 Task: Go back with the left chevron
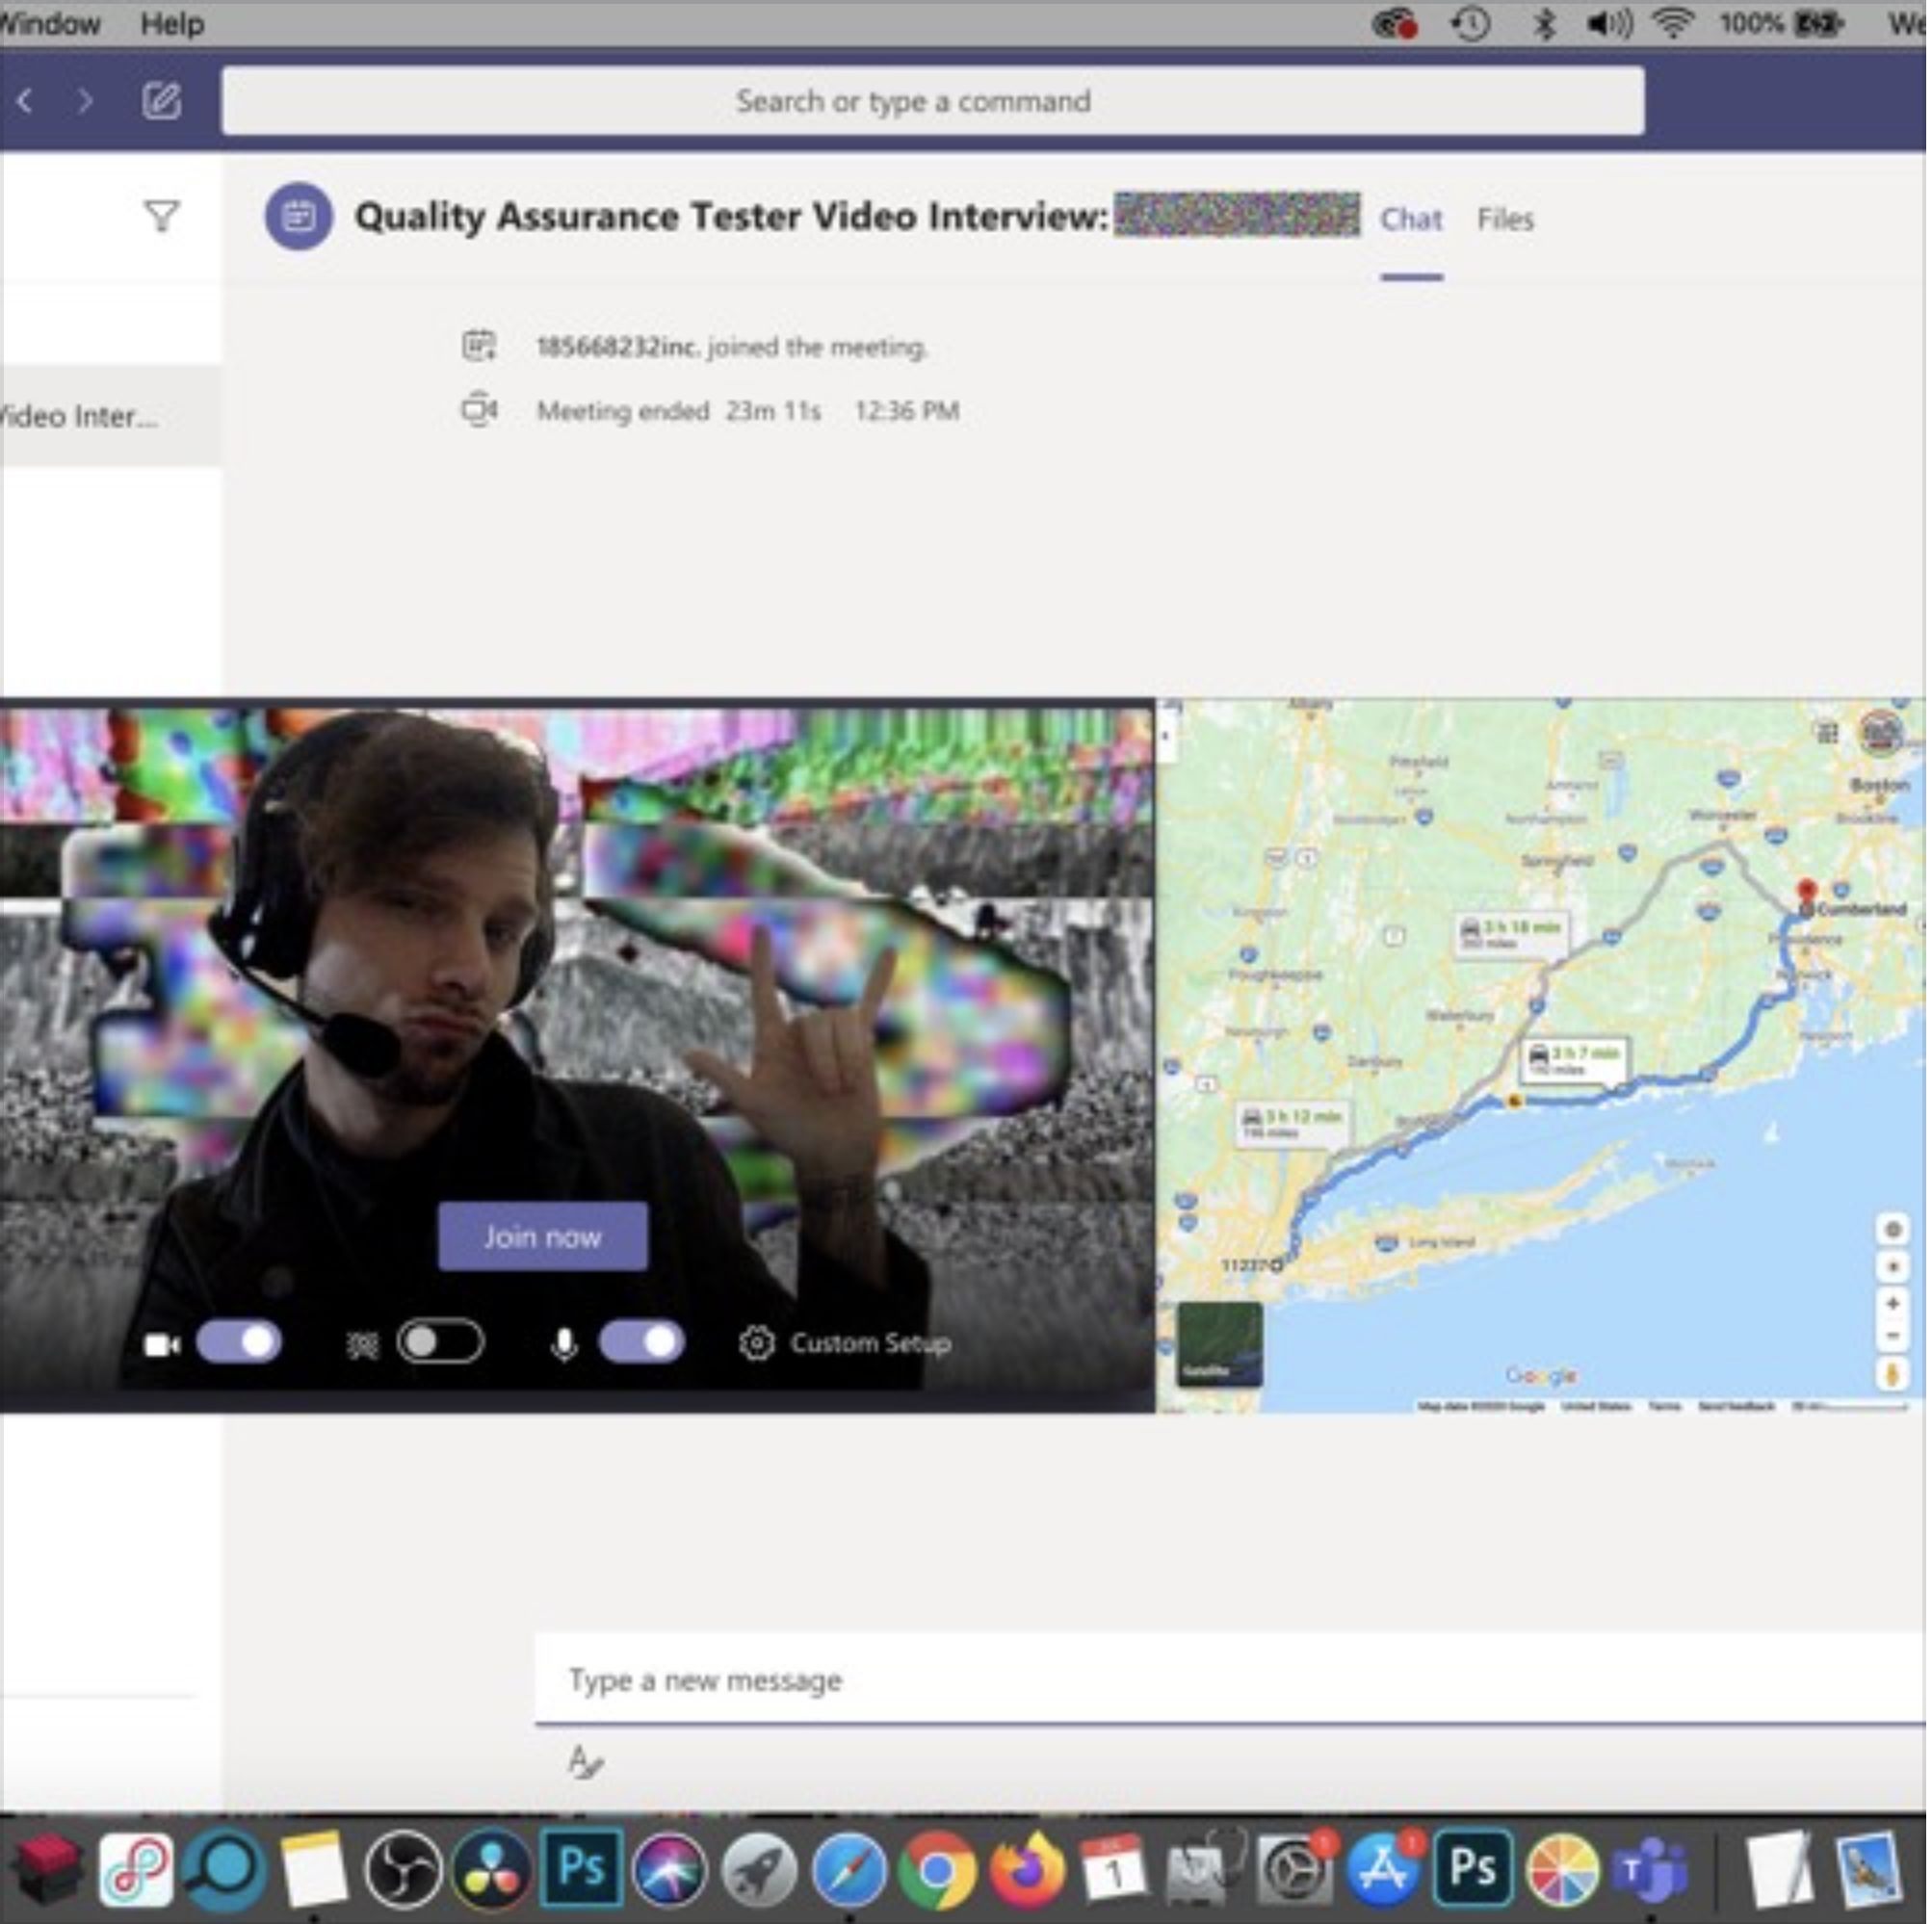coord(26,101)
